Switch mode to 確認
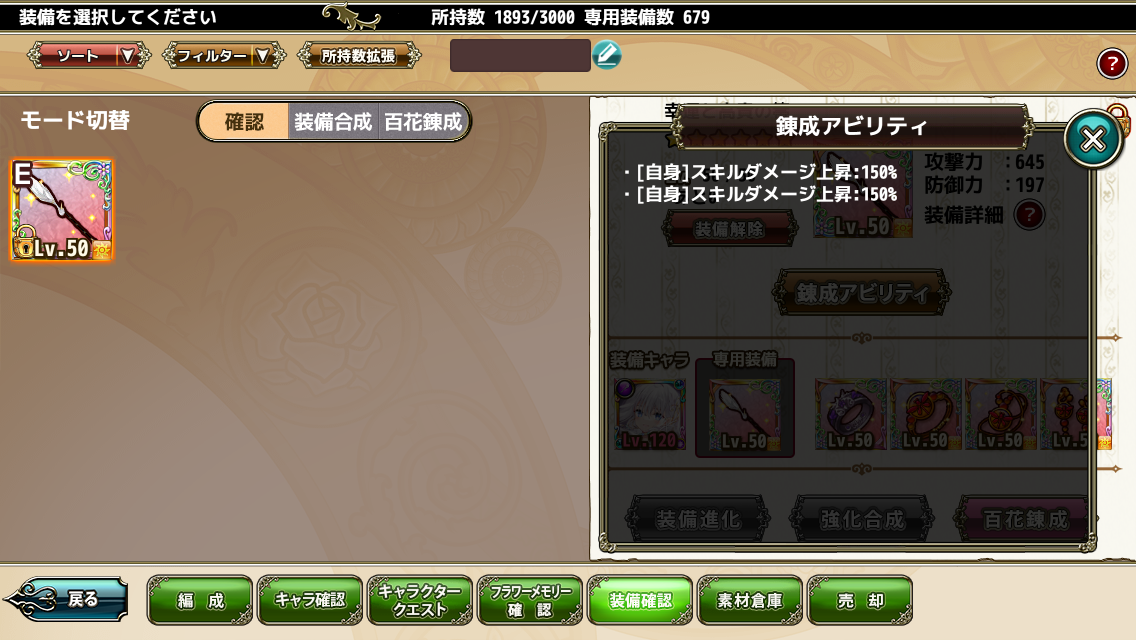Screen dimensions: 1136x640 (x=244, y=122)
